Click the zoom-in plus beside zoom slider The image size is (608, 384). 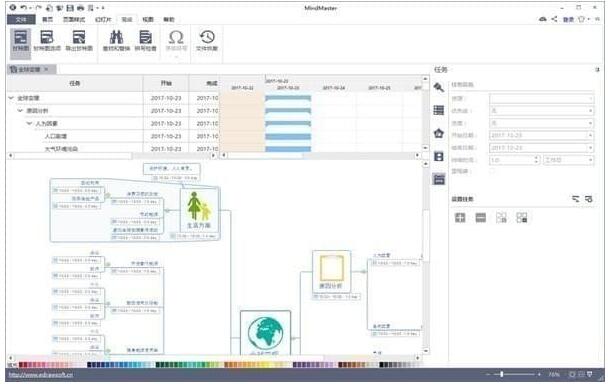[539, 374]
